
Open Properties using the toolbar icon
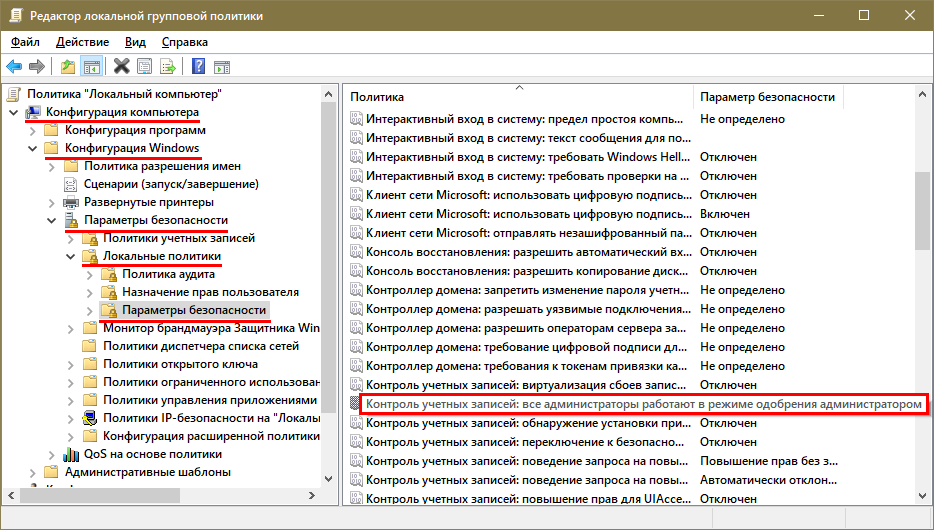(x=145, y=67)
